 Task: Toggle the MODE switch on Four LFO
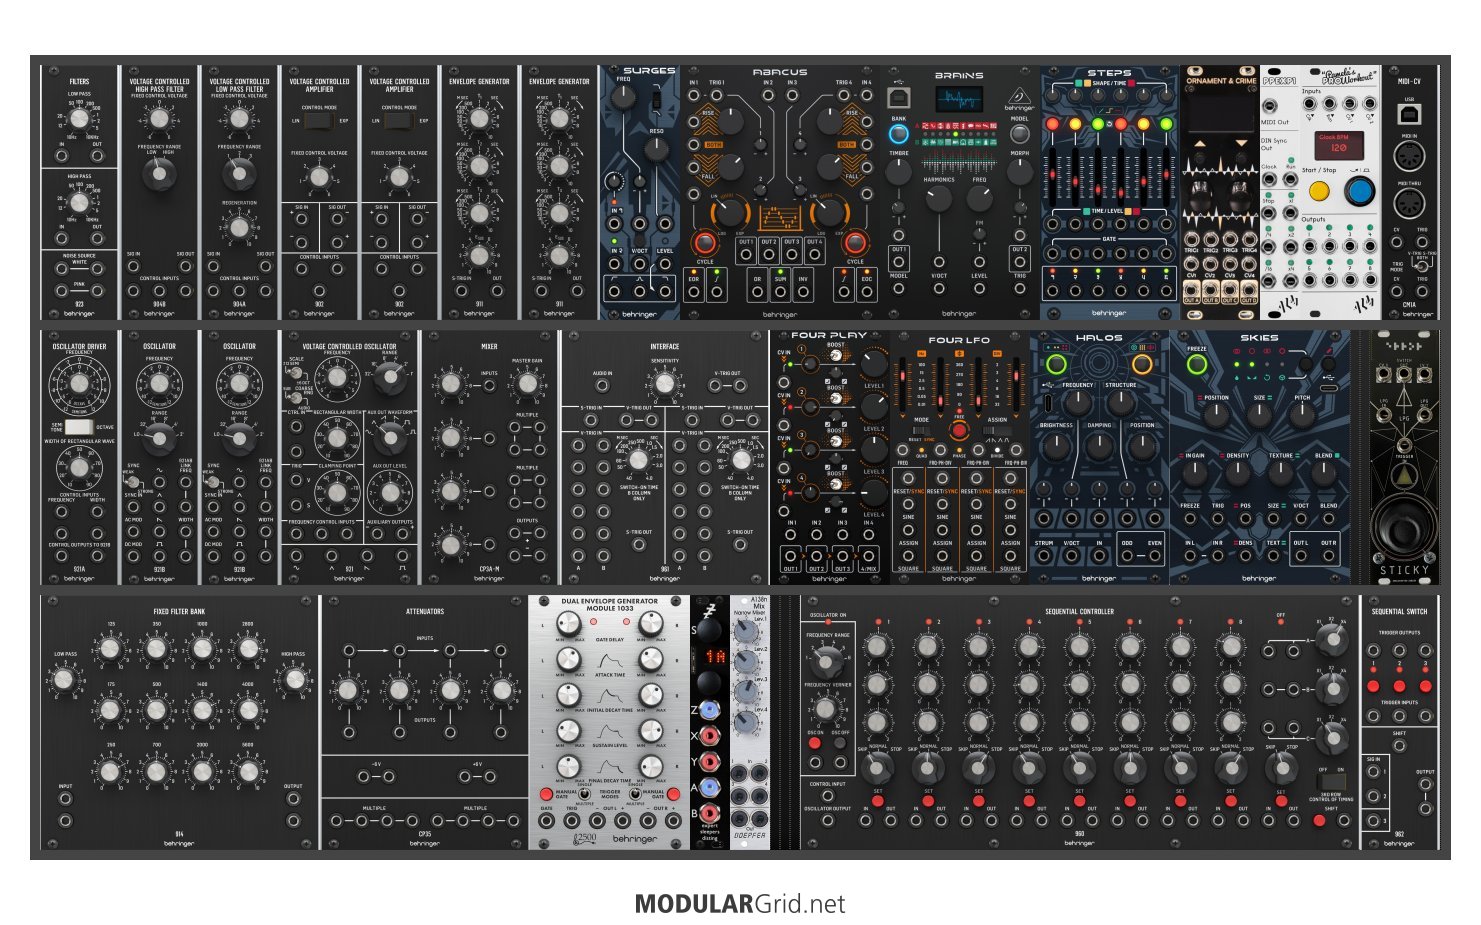[921, 430]
